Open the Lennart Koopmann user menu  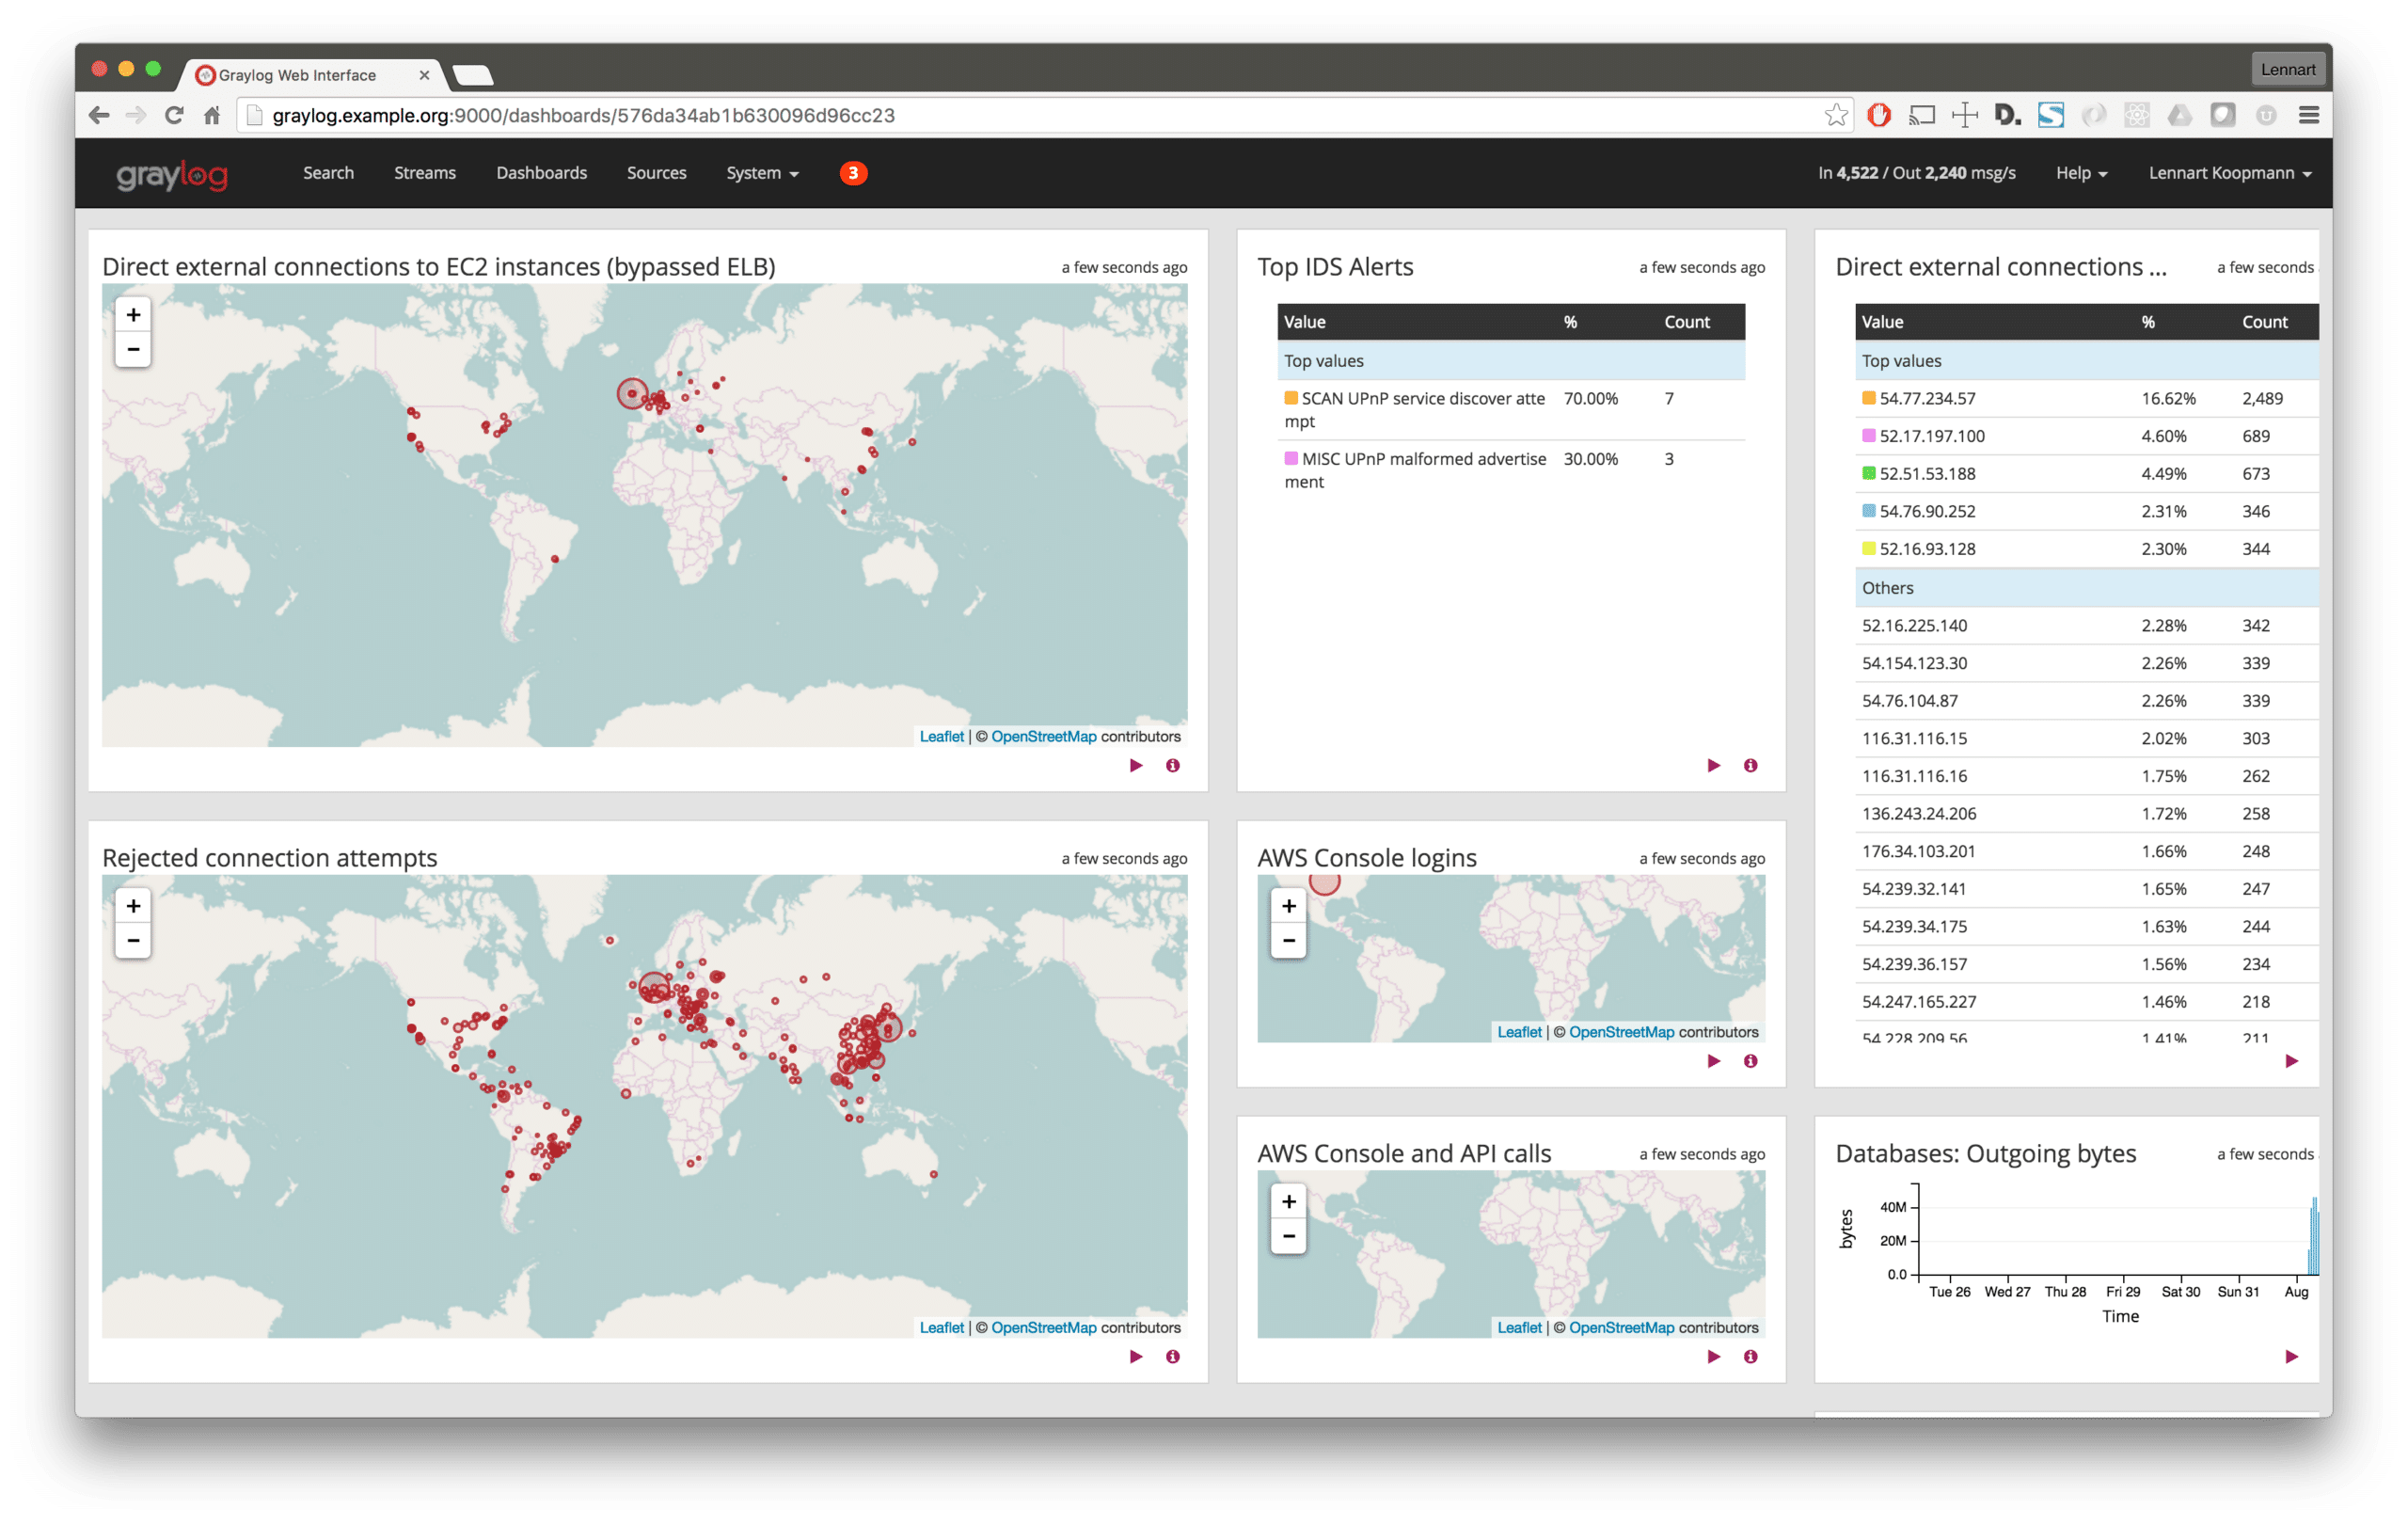(2229, 173)
